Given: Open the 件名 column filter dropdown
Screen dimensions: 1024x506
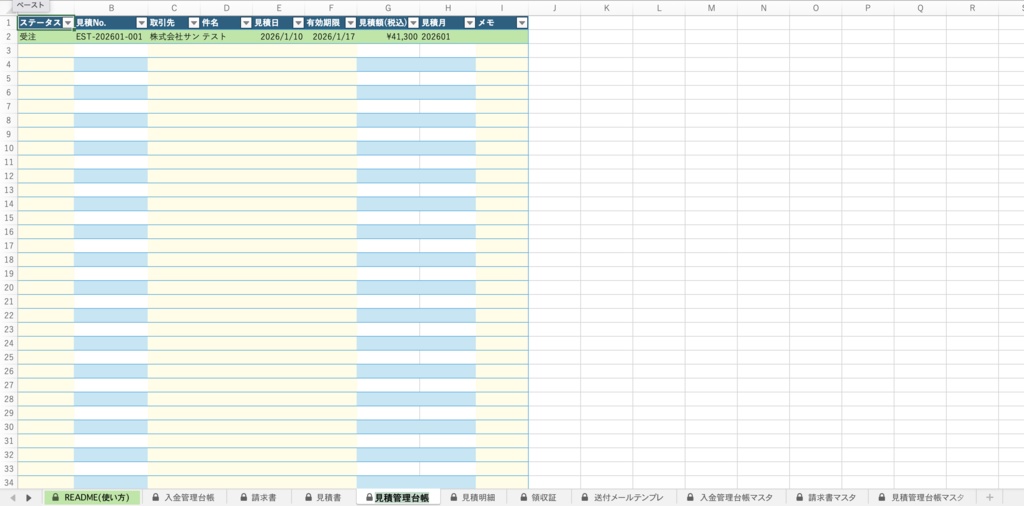Looking at the screenshot, I should (246, 23).
